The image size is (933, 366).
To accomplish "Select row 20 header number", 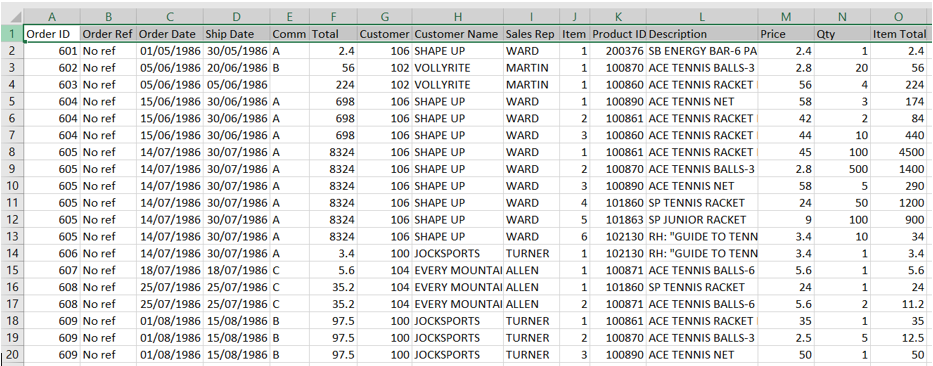I will click(12, 355).
